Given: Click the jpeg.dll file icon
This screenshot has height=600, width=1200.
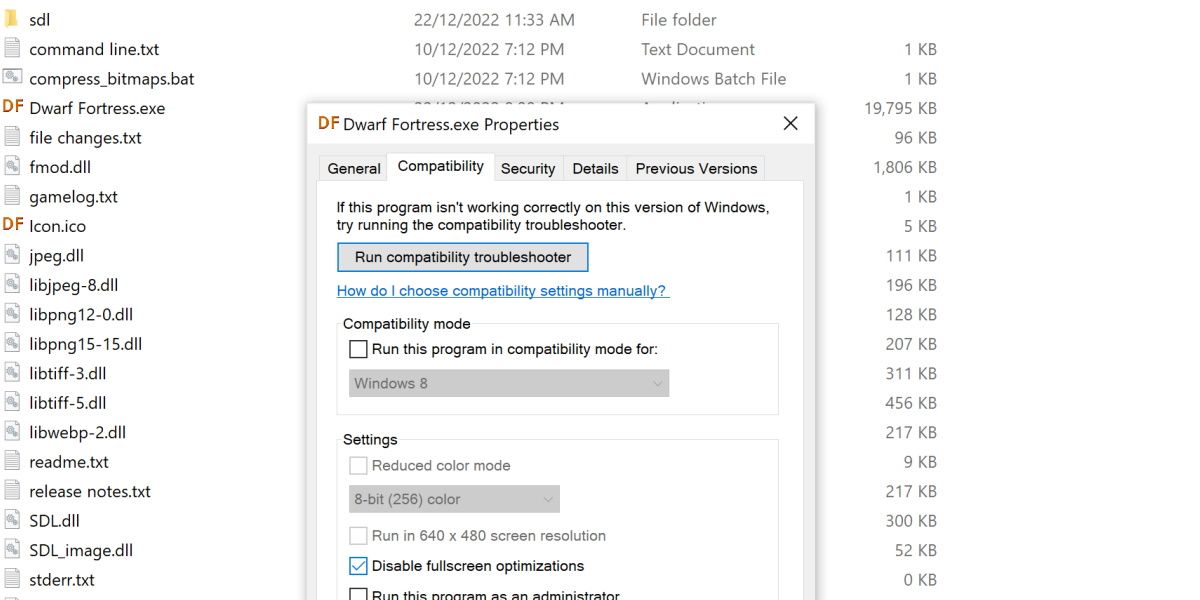Looking at the screenshot, I should (x=12, y=255).
